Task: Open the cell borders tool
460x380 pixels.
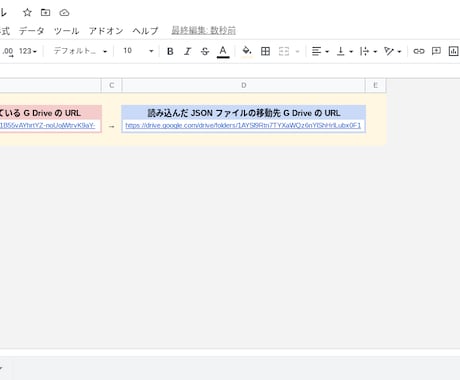Action: (265, 51)
